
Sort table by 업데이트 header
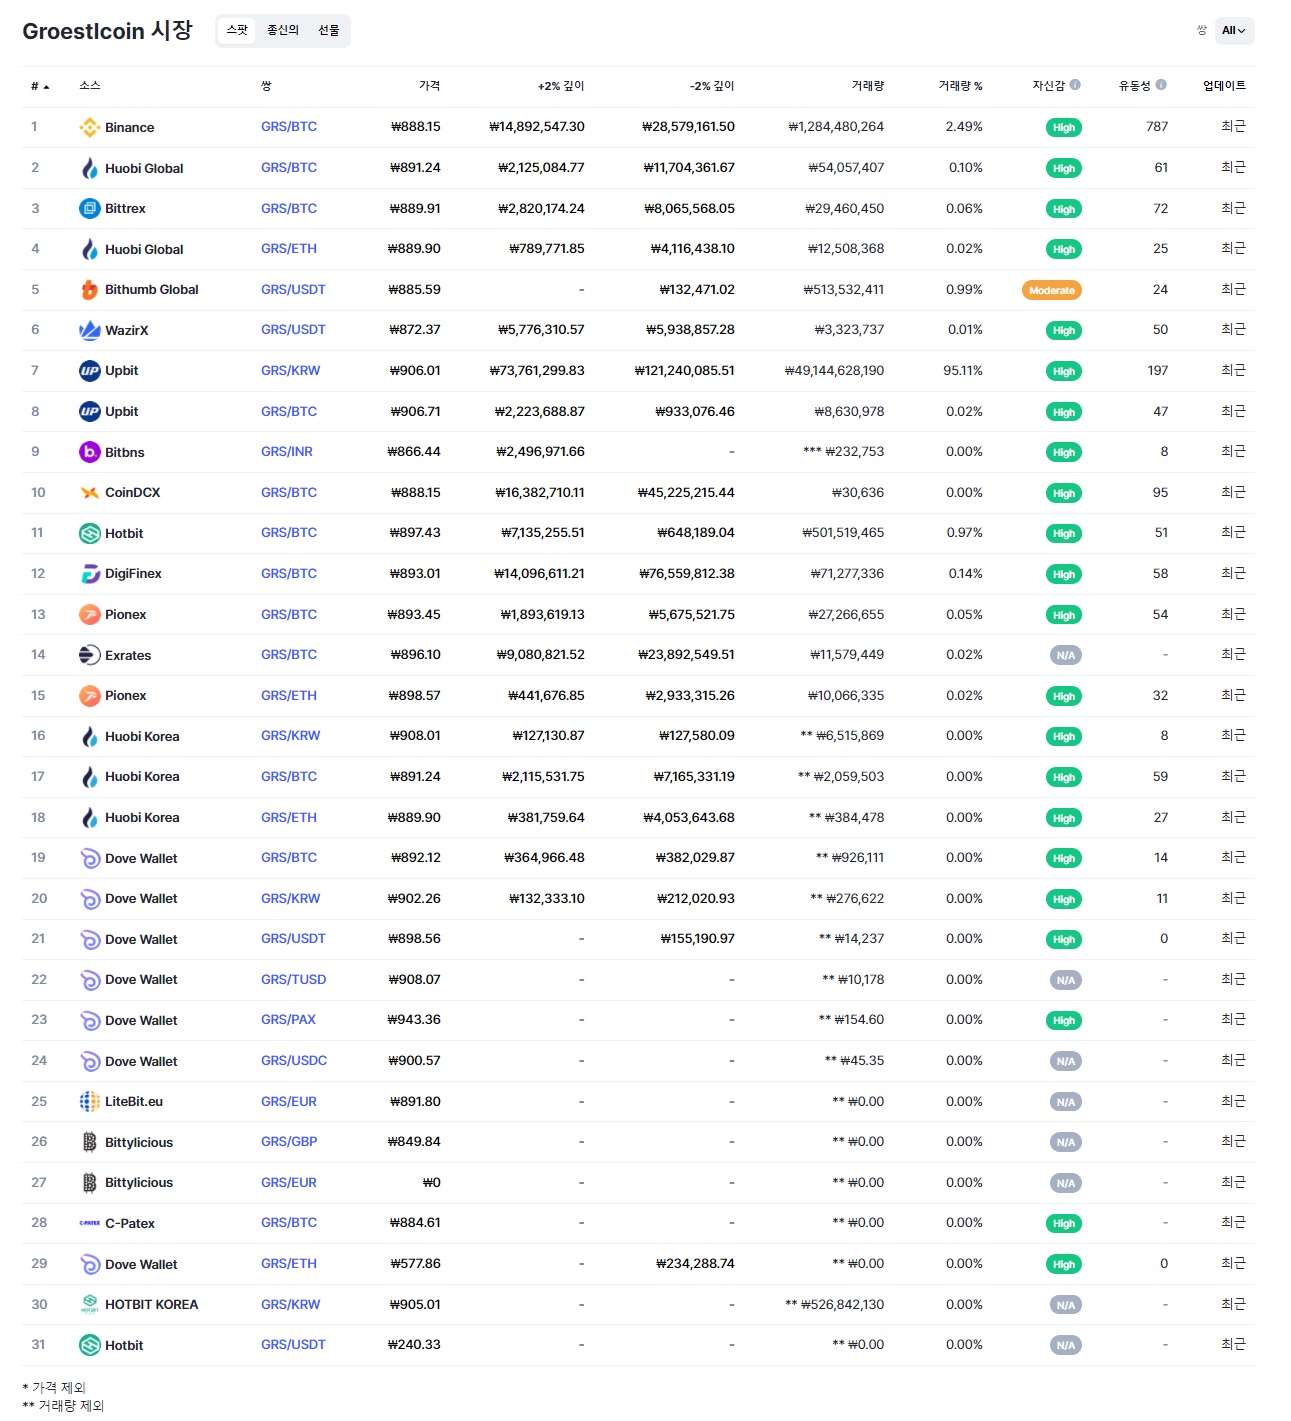(x=1224, y=86)
